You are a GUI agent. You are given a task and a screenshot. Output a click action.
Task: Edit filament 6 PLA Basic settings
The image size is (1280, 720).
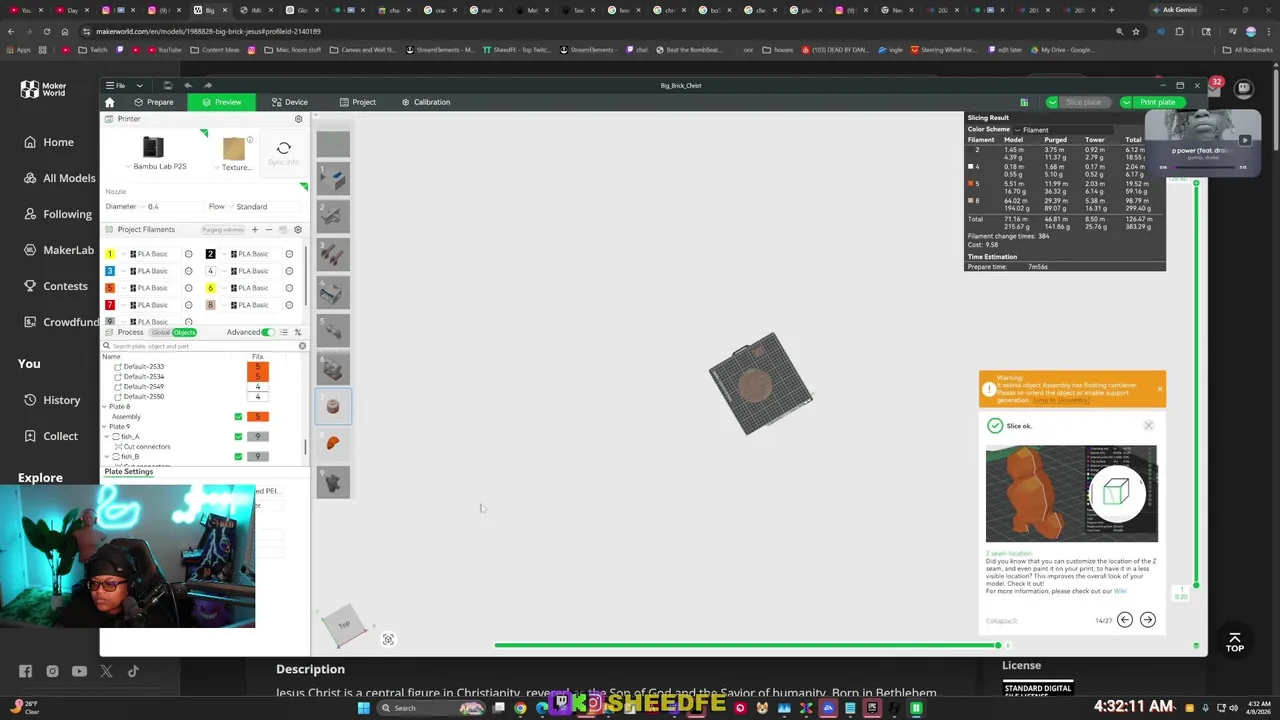289,288
